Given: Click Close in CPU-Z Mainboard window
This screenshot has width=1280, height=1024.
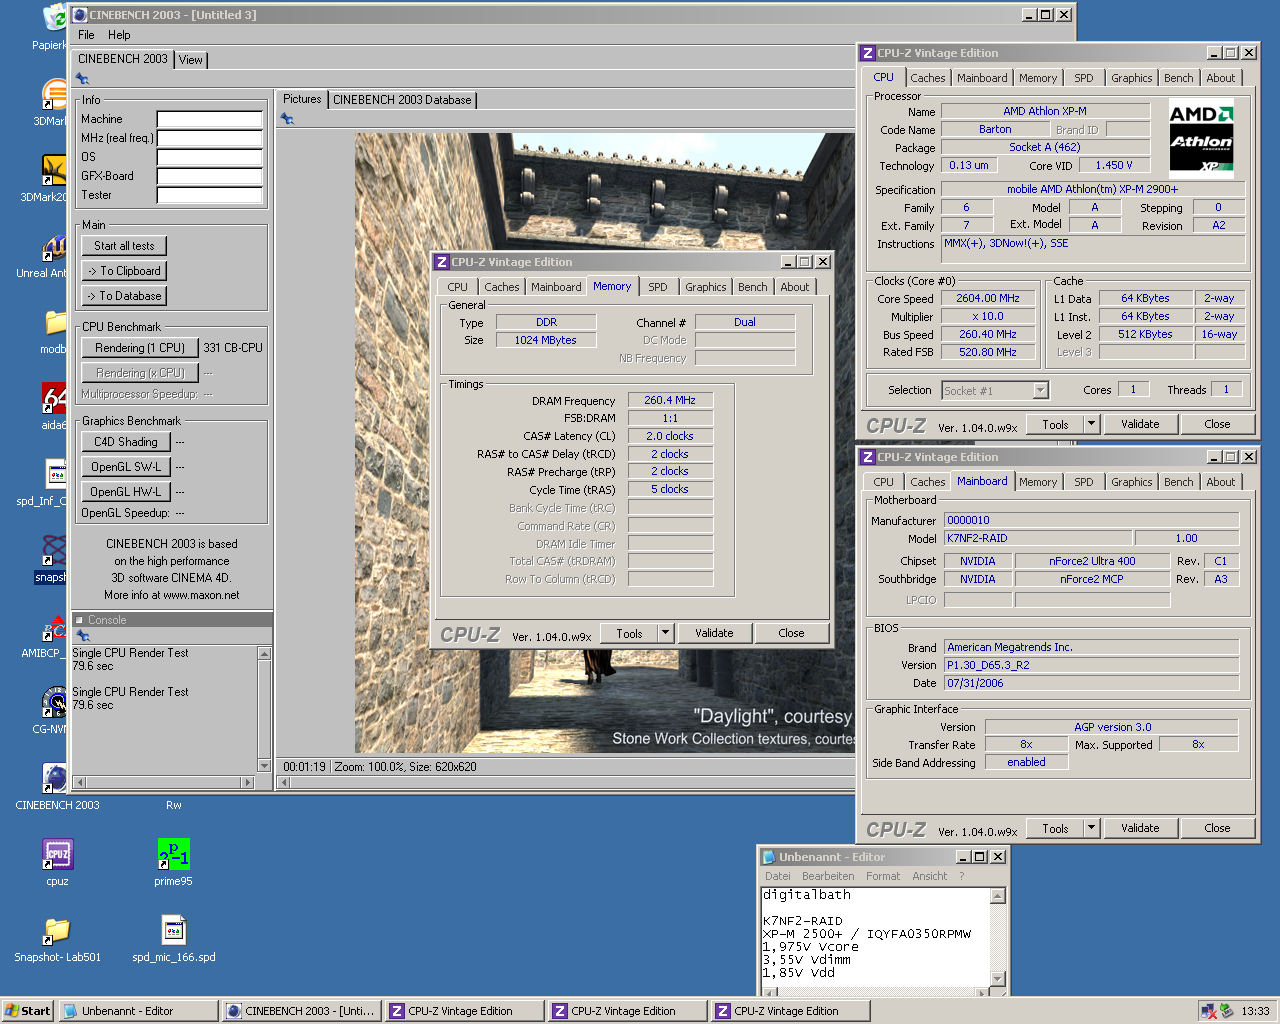Looking at the screenshot, I should pyautogui.click(x=1217, y=828).
